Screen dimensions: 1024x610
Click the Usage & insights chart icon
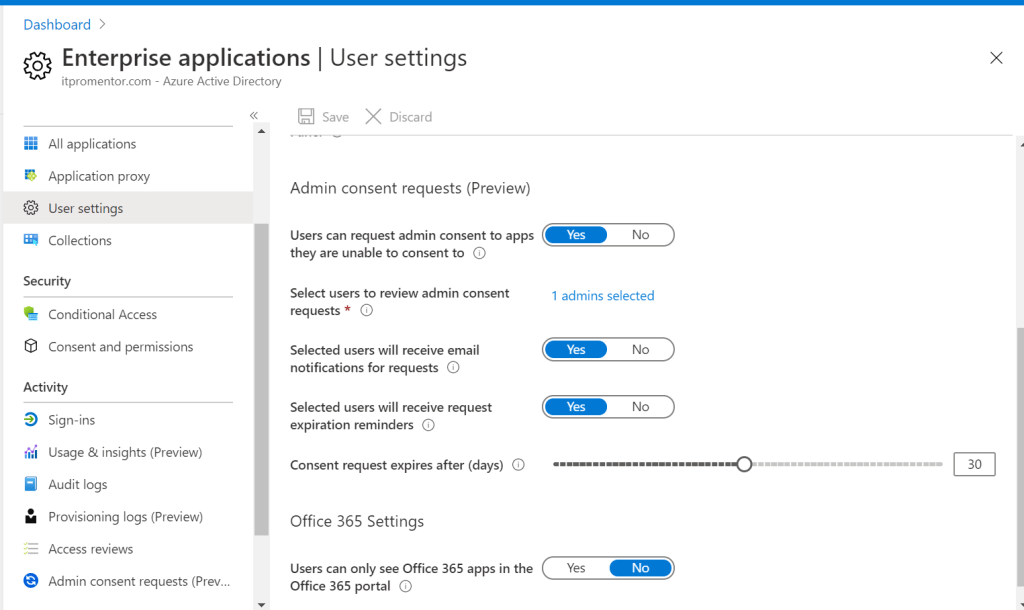(31, 452)
